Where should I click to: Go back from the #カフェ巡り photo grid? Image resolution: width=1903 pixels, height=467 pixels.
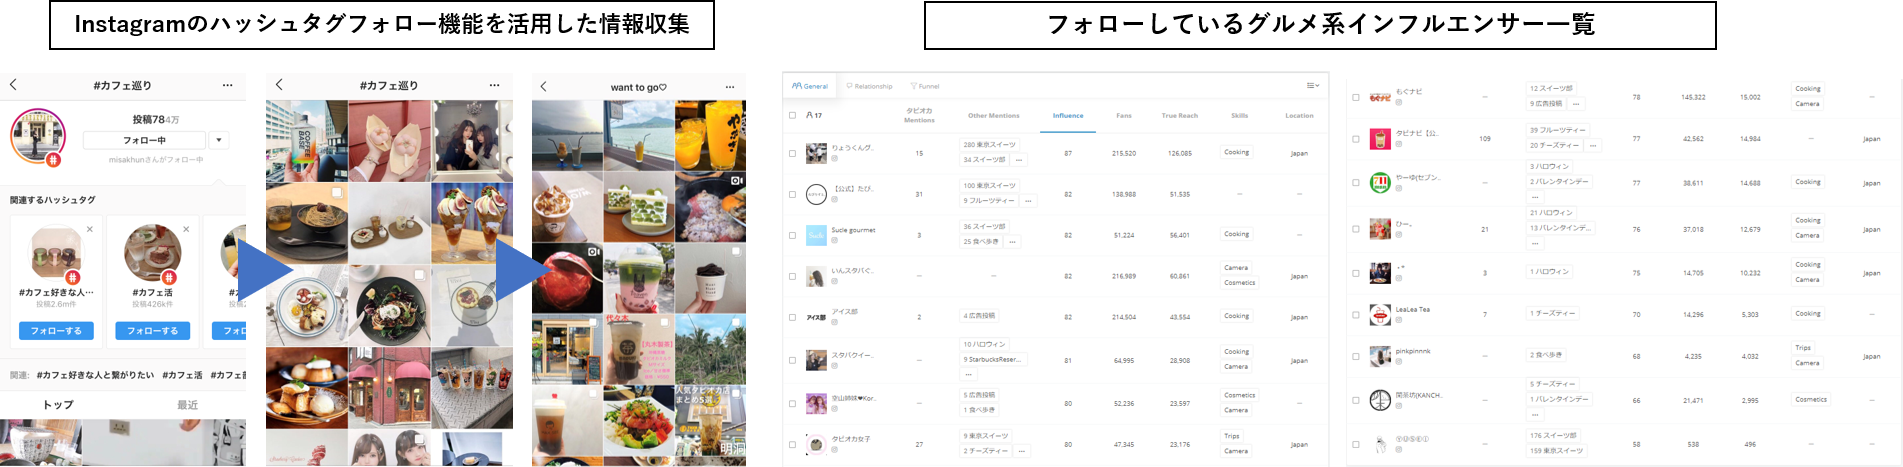point(279,85)
